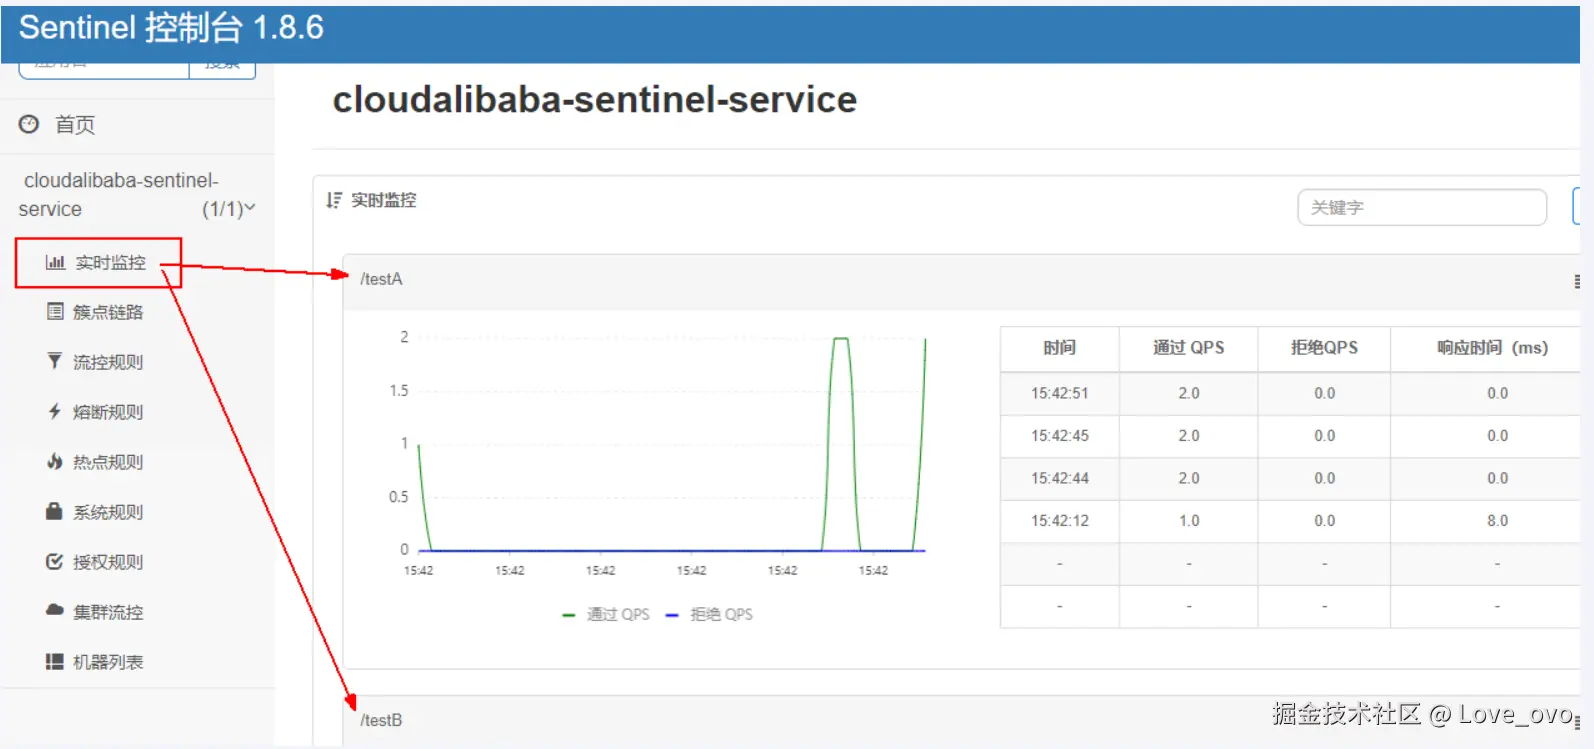Click the 8.0 response time value
The width and height of the screenshot is (1594, 749).
(1497, 521)
